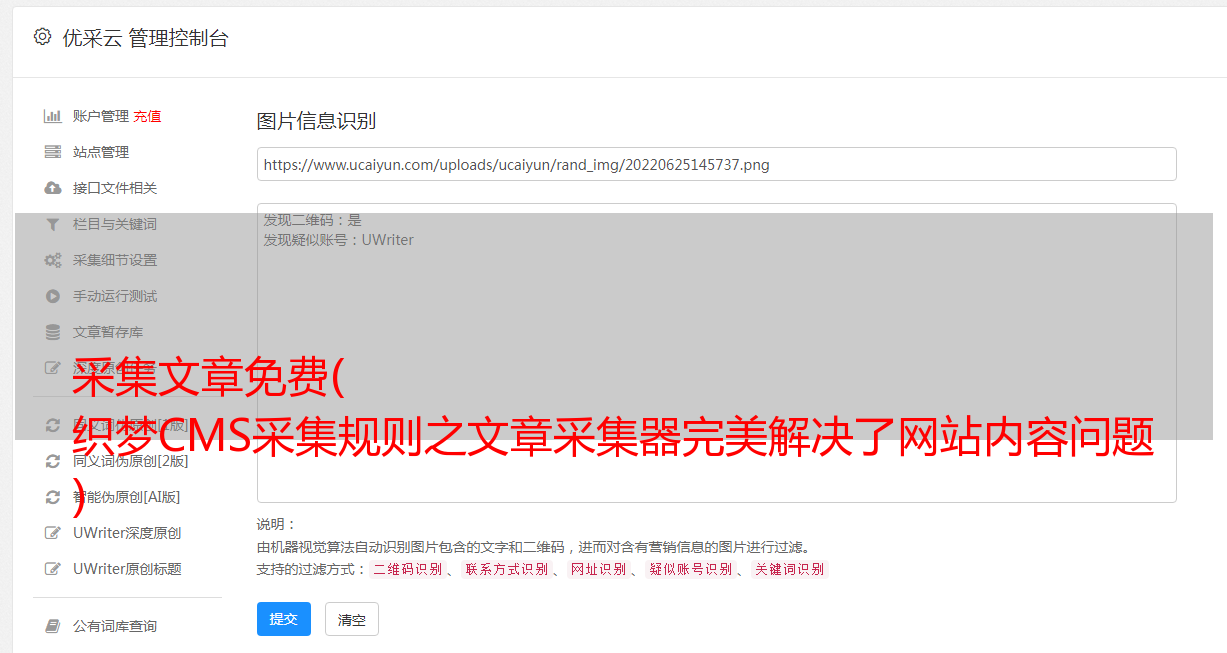
Task: Click the 站点管理 server icon
Action: (53, 152)
